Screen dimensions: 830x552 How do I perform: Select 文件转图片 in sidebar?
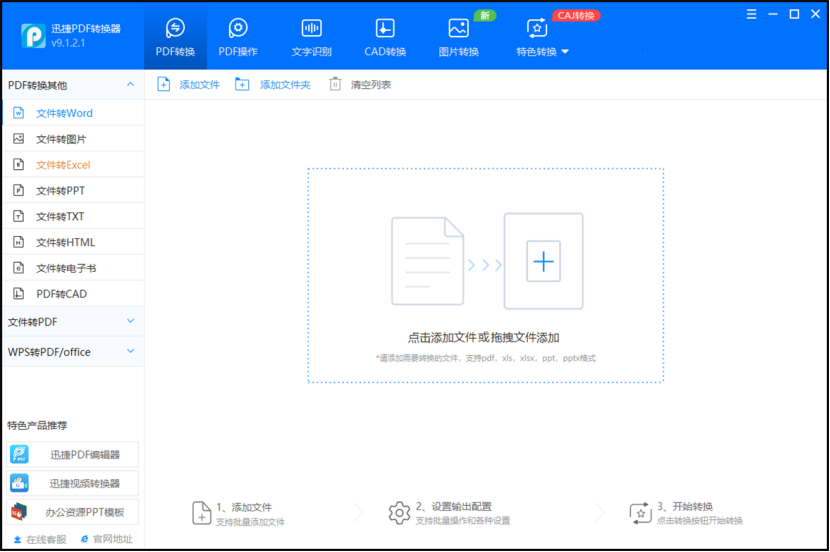pyautogui.click(x=73, y=139)
